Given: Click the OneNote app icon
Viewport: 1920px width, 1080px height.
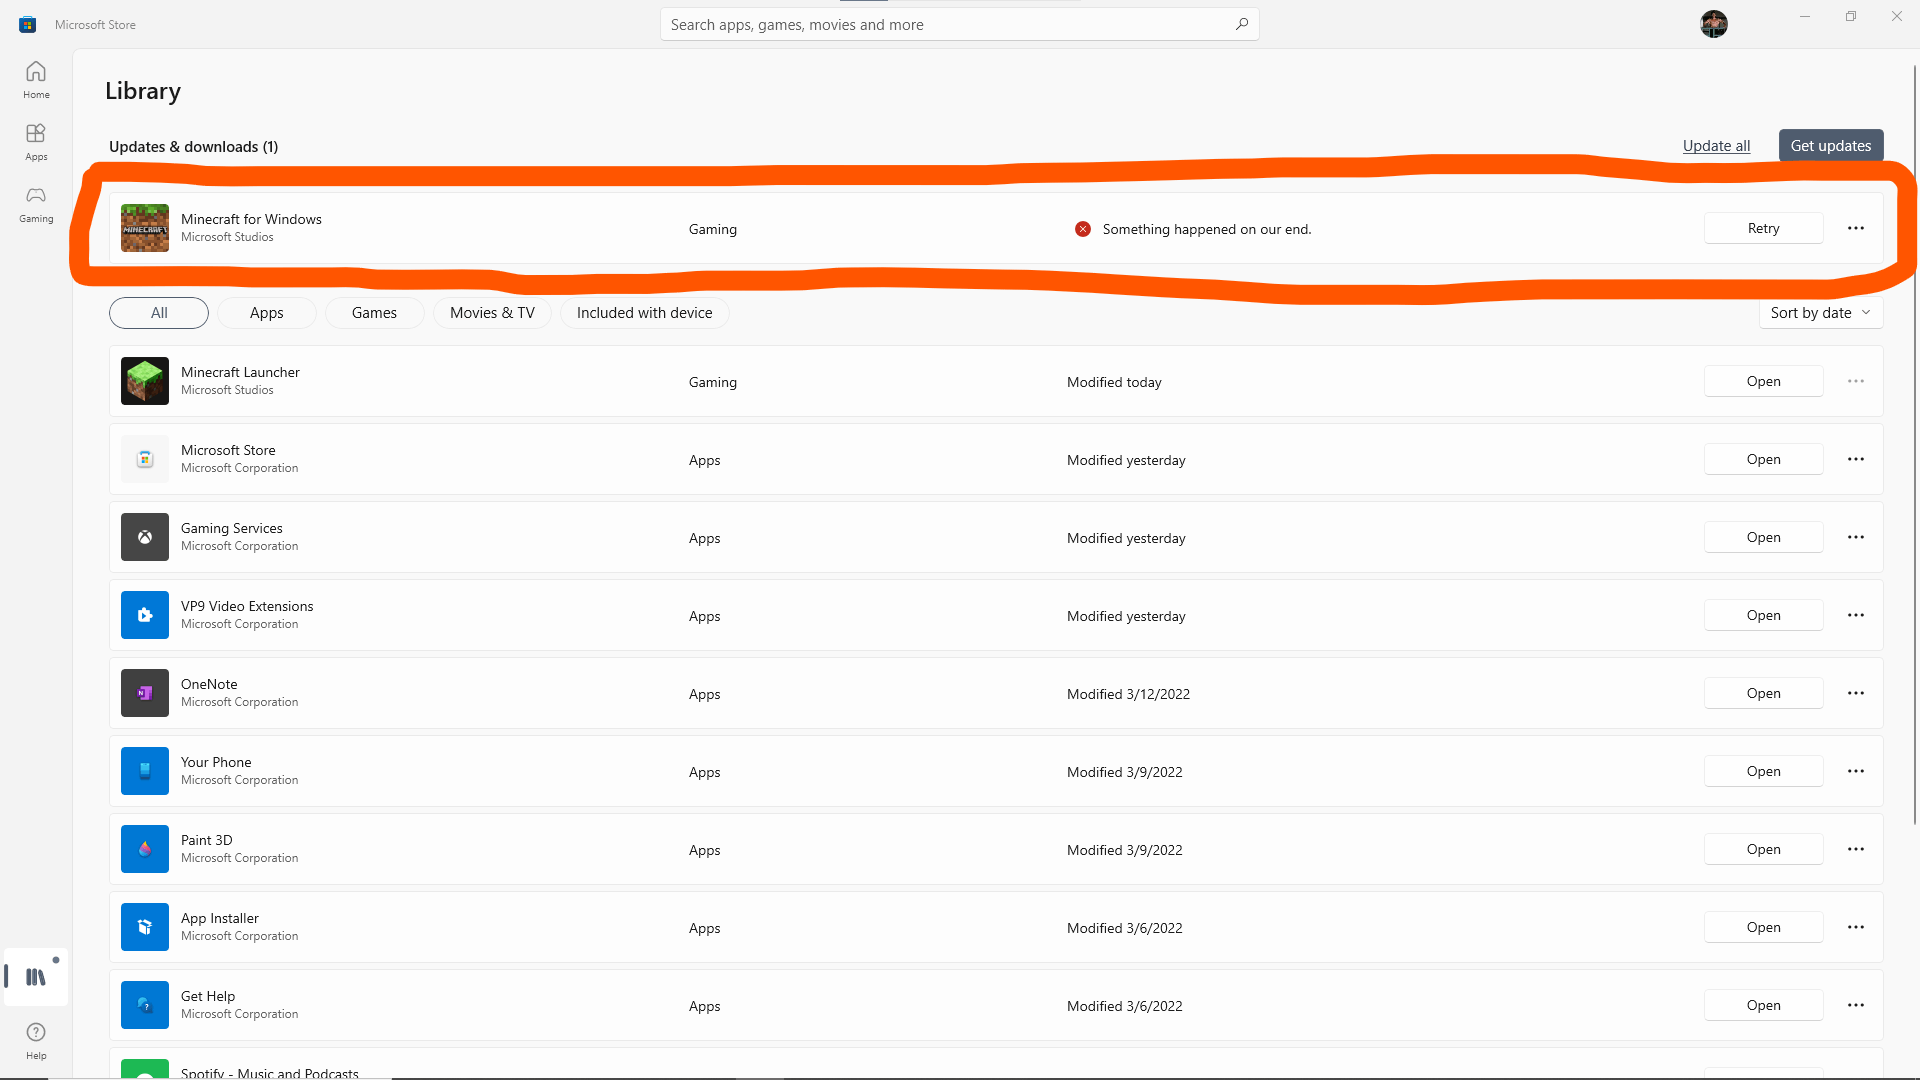Looking at the screenshot, I should click(145, 693).
